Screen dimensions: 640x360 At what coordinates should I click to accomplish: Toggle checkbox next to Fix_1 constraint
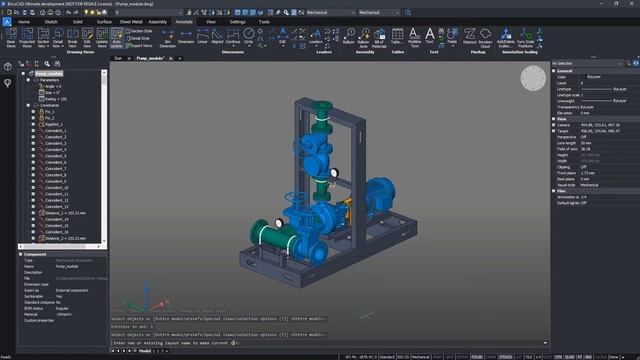pyautogui.click(x=33, y=111)
